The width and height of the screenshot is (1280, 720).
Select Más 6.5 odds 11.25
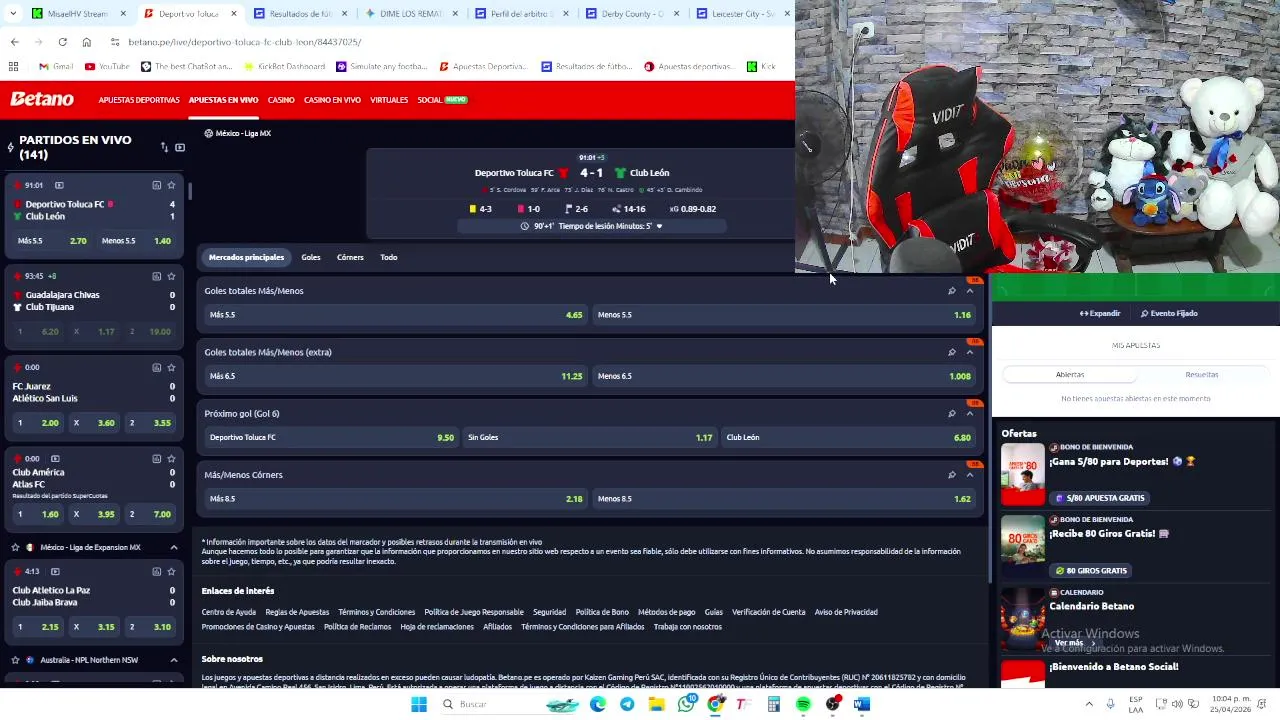coord(395,376)
